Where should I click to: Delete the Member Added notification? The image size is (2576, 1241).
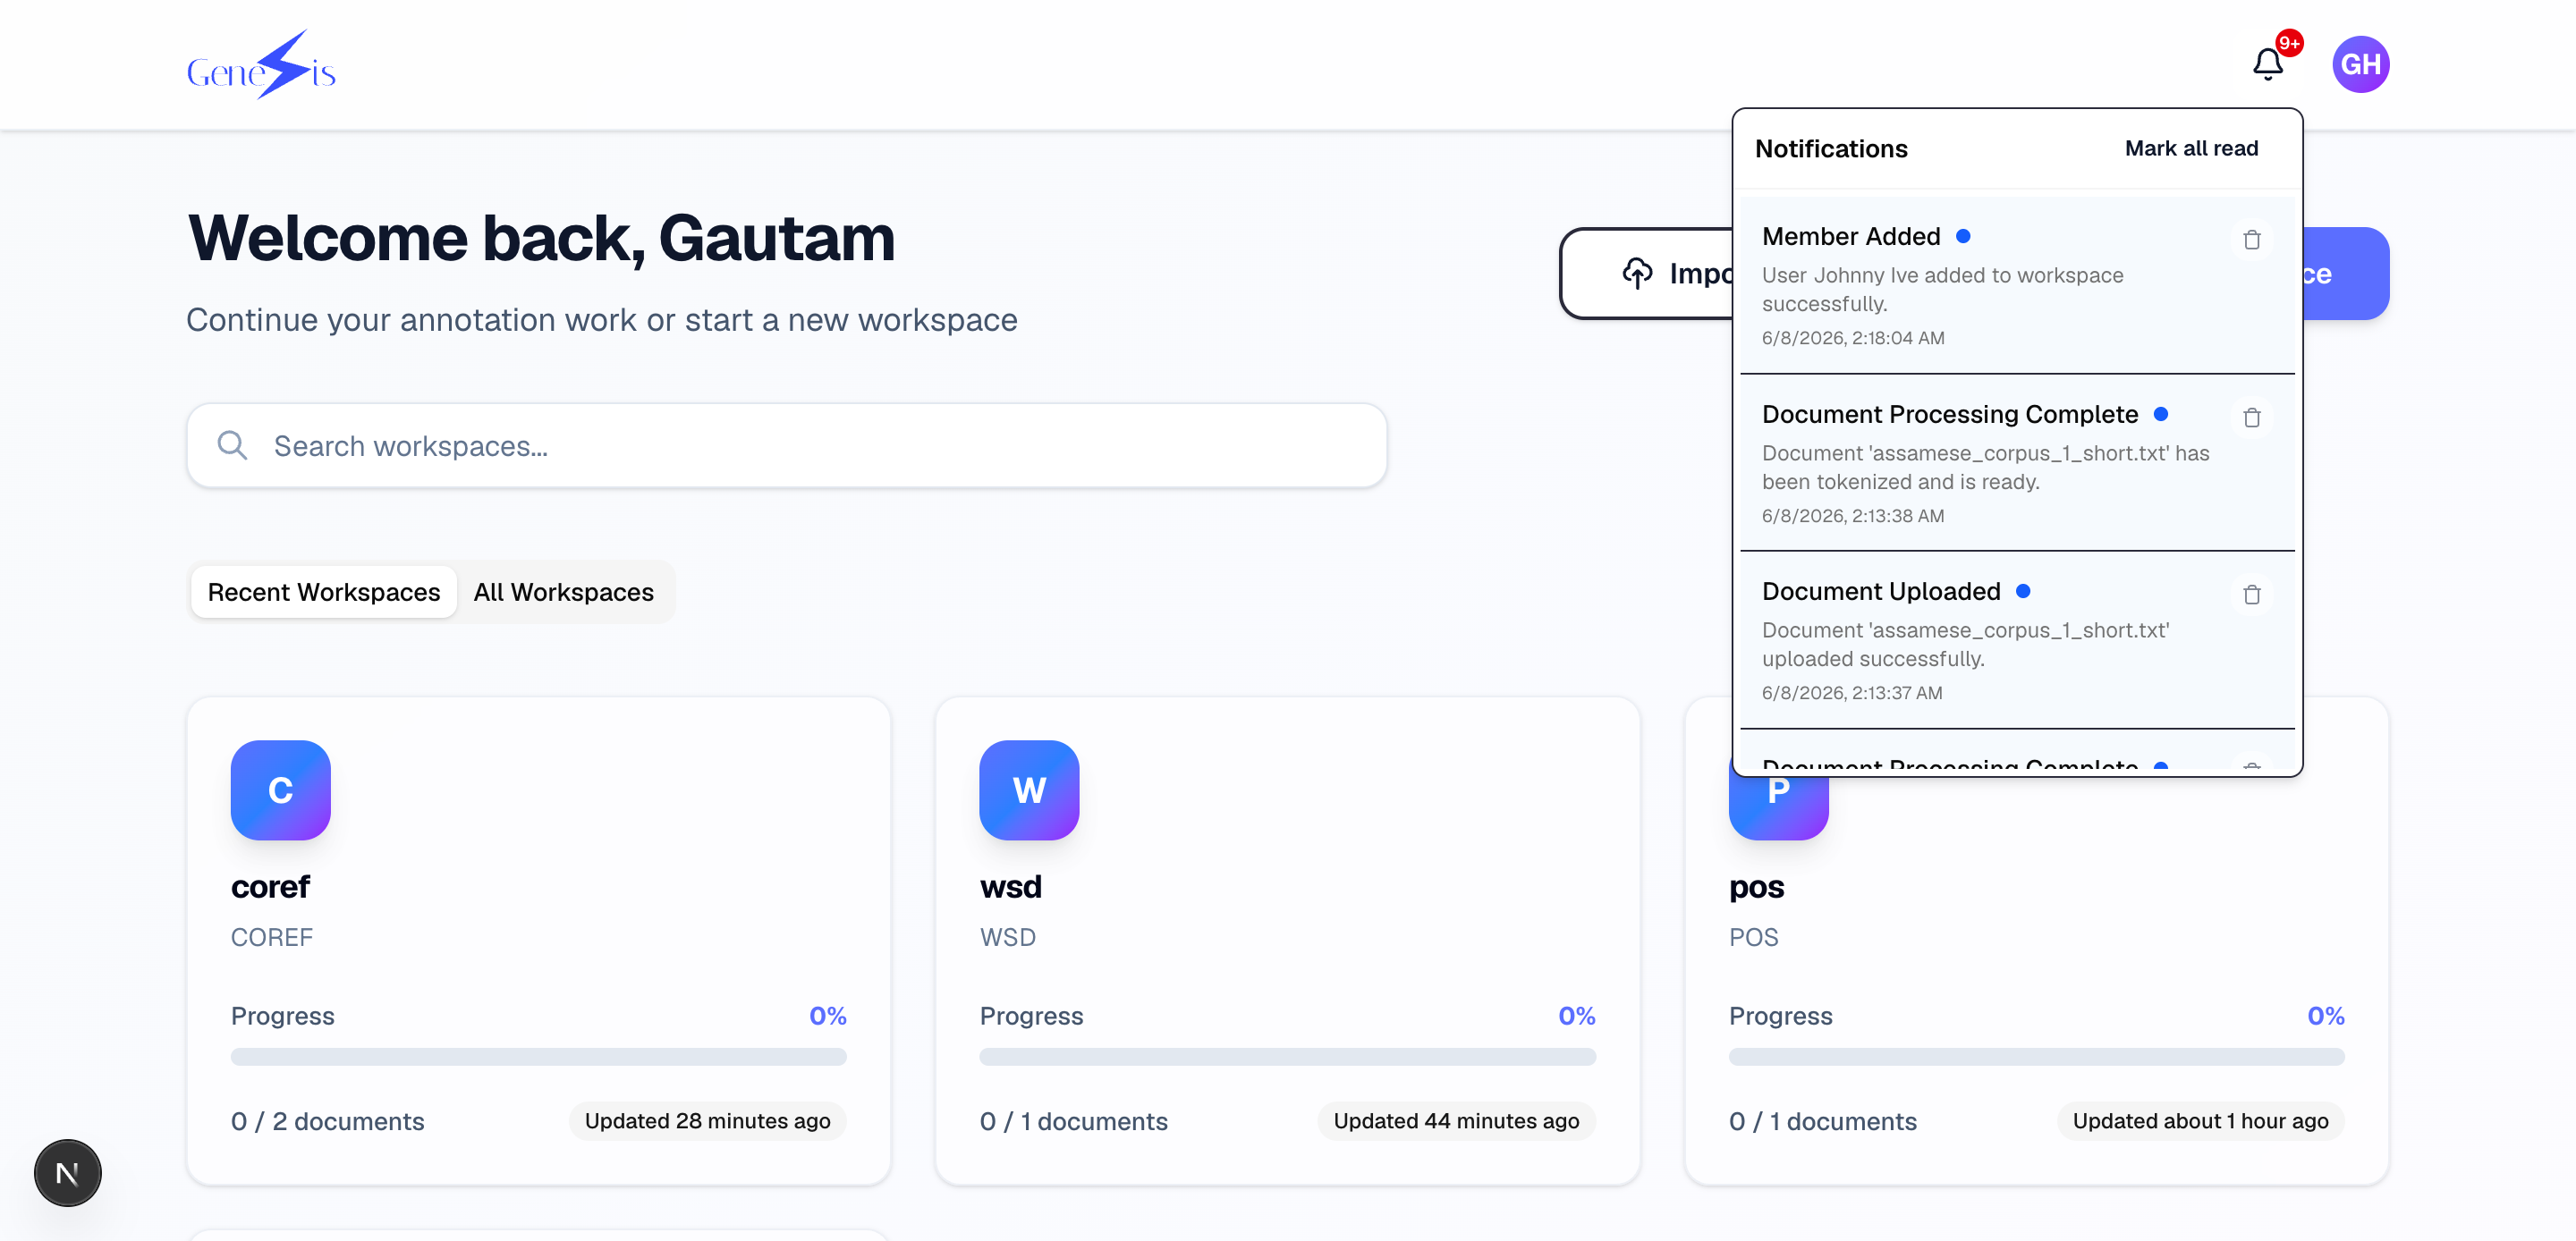point(2251,240)
